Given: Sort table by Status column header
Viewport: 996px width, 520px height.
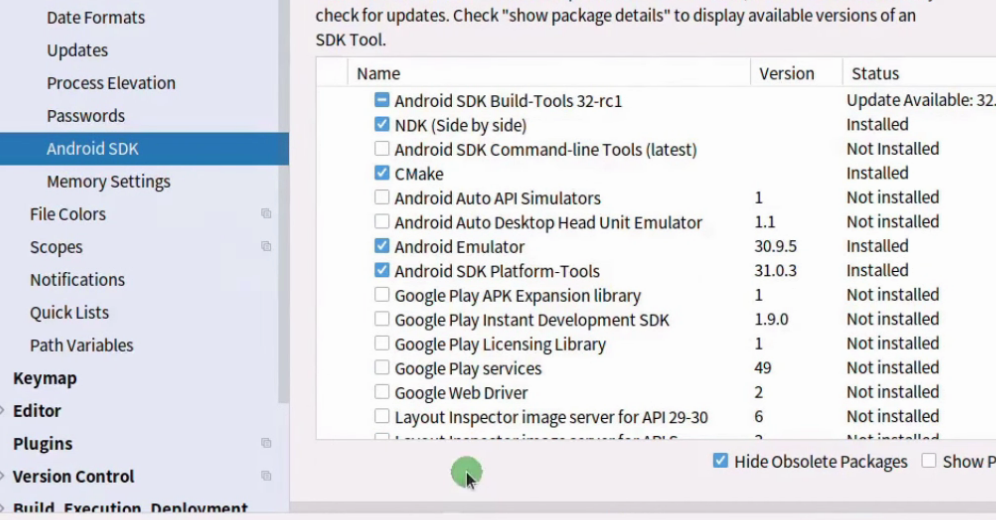Looking at the screenshot, I should (x=919, y=73).
